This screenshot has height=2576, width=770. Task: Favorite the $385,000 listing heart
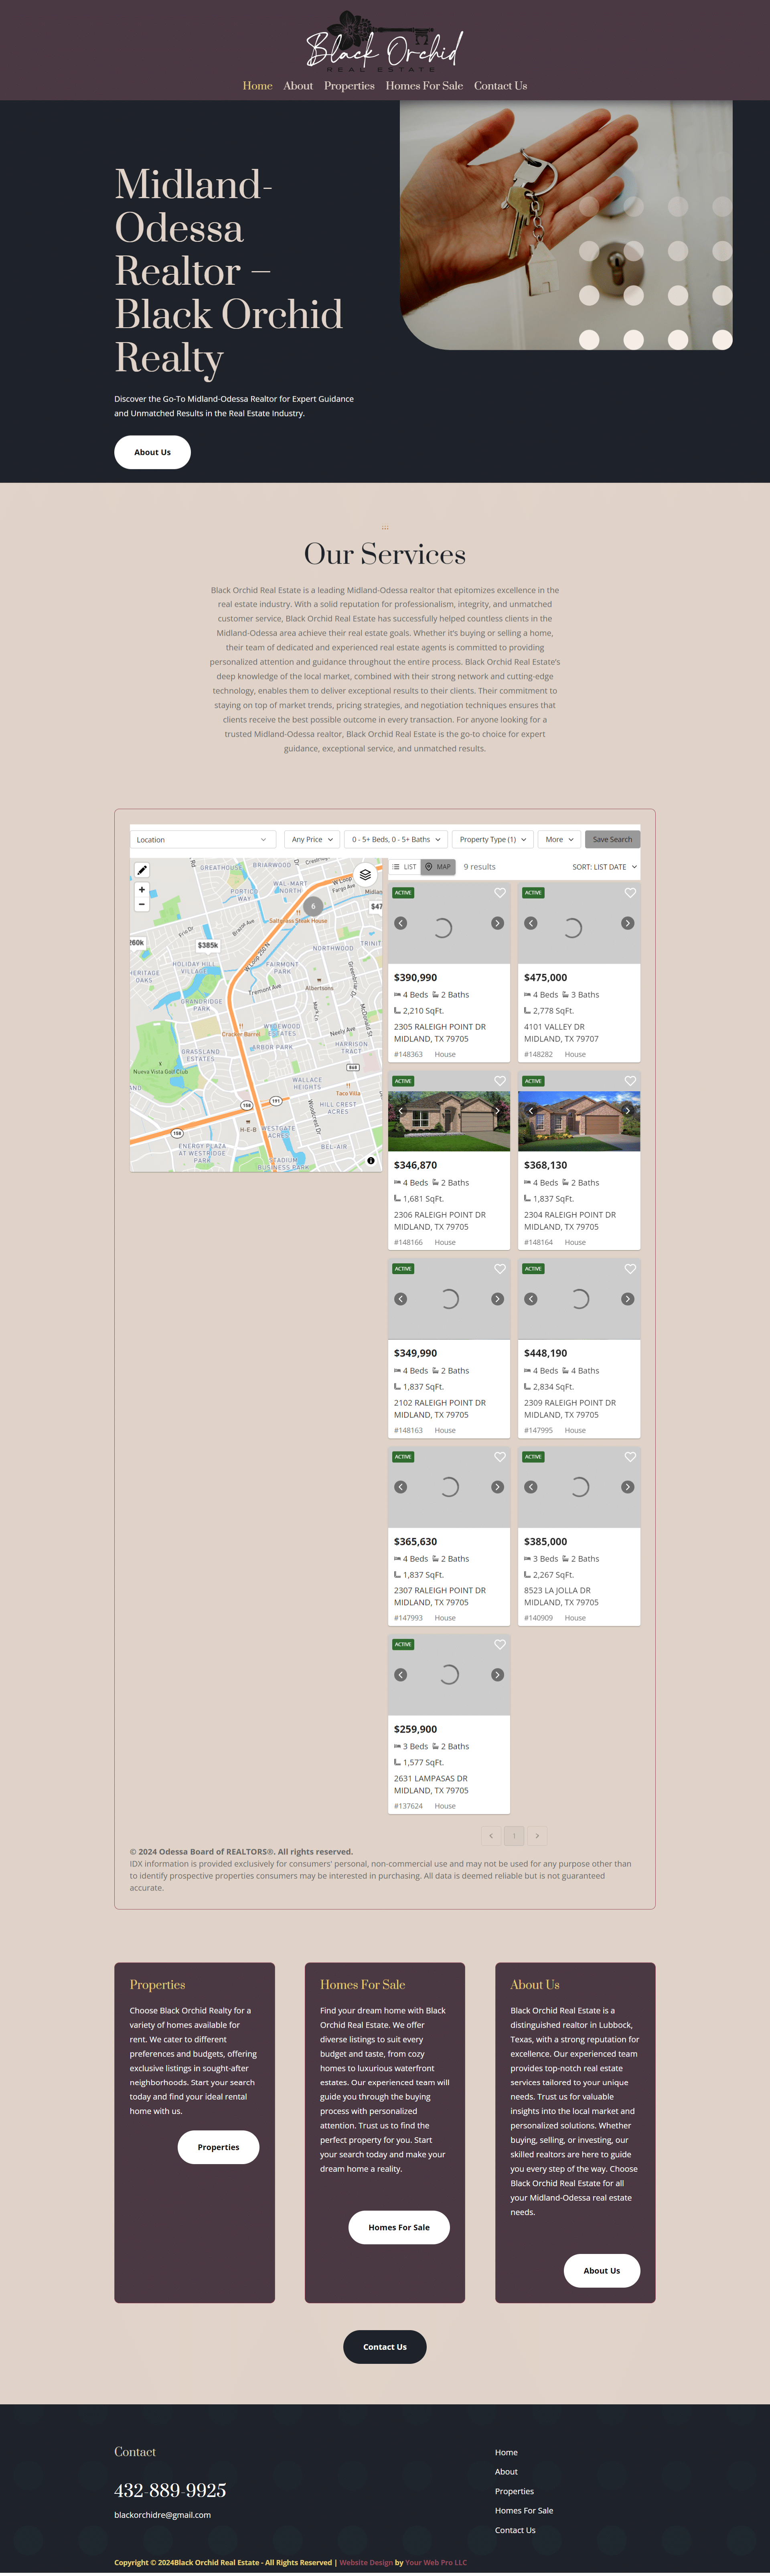630,1457
